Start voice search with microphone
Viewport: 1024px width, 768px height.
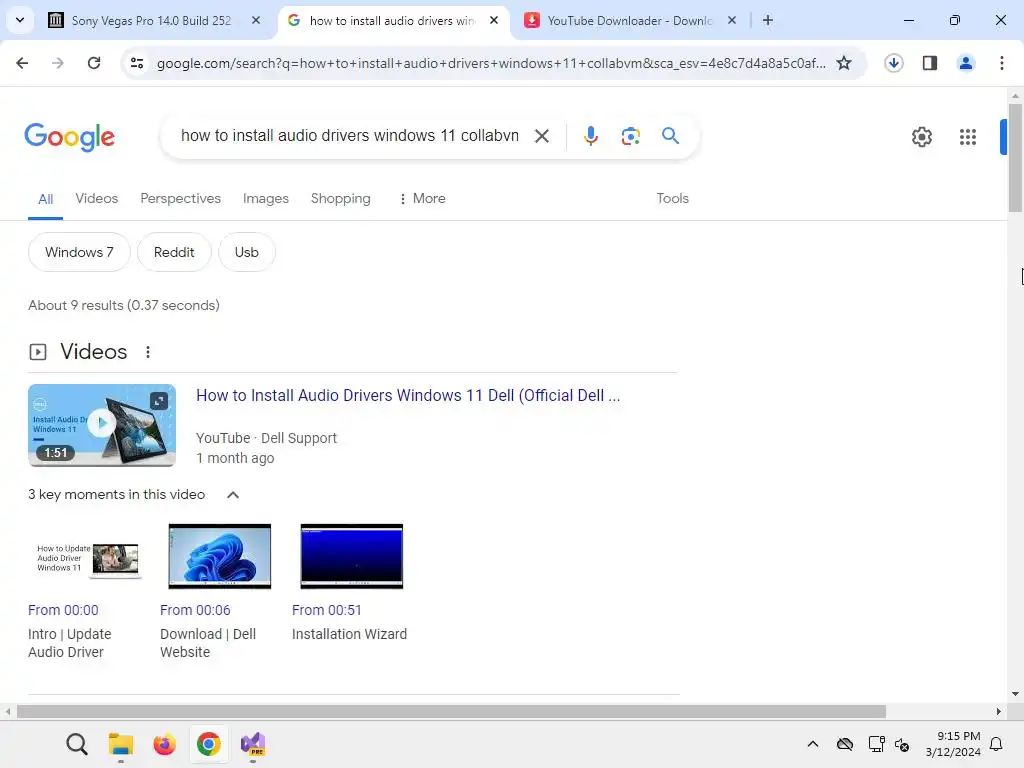click(x=590, y=136)
